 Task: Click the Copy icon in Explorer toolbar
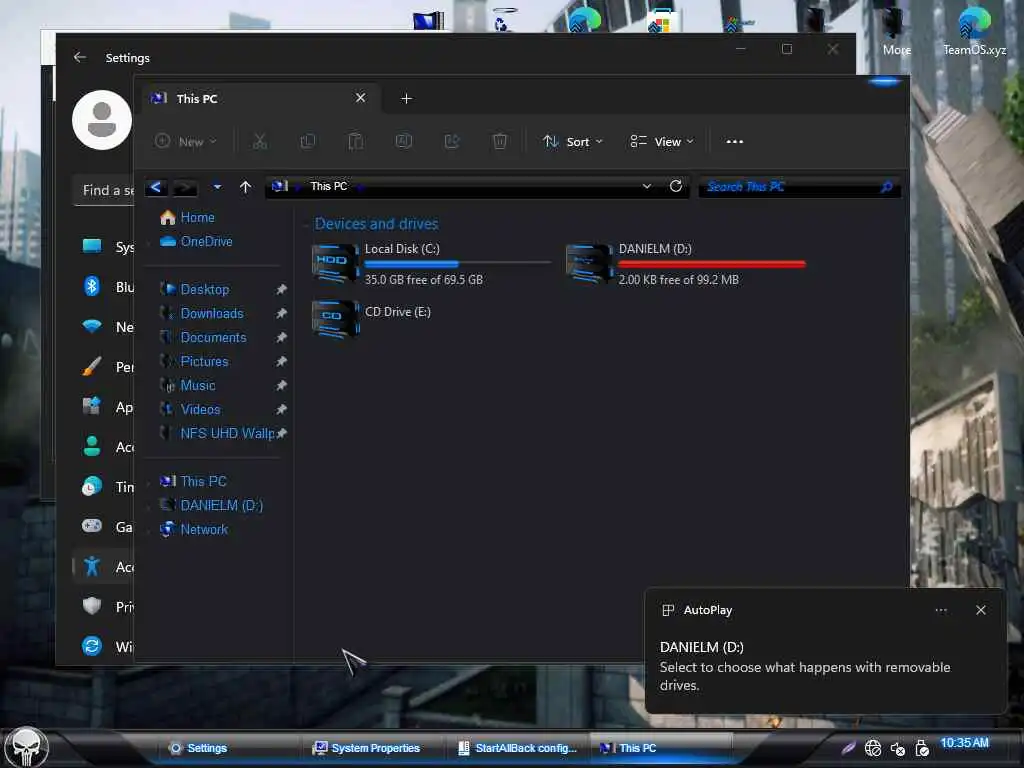point(308,141)
